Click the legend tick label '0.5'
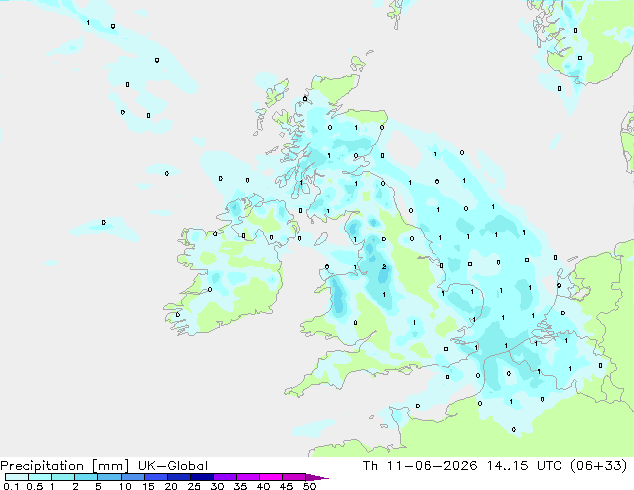Screen dimensions: 634x490 [x=35, y=486]
